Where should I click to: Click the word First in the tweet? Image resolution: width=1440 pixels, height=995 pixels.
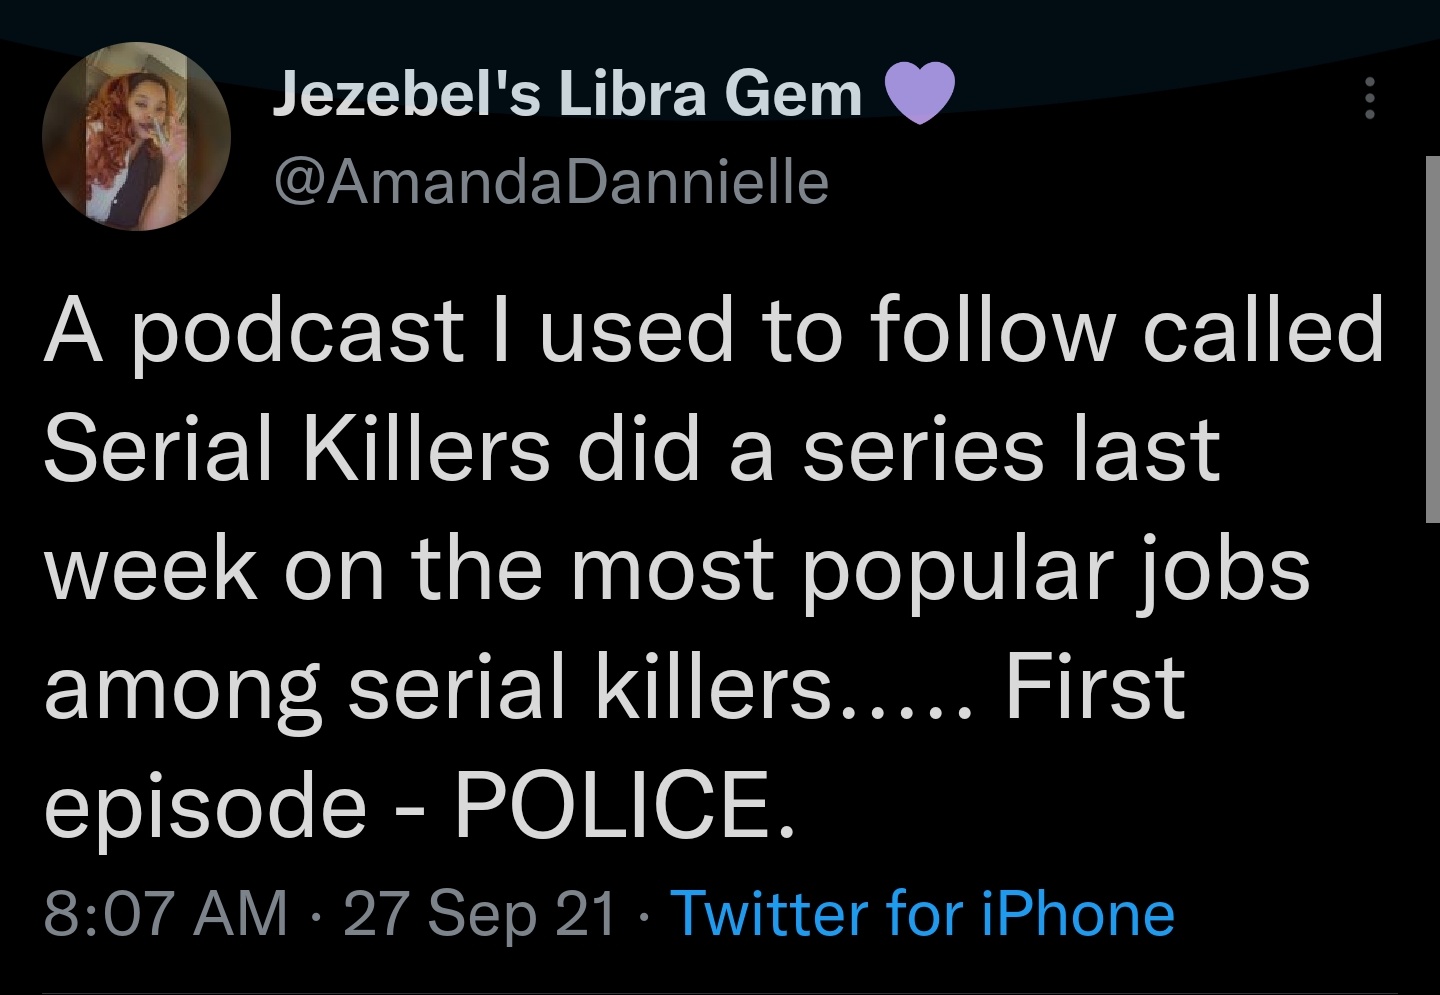(x=1095, y=687)
